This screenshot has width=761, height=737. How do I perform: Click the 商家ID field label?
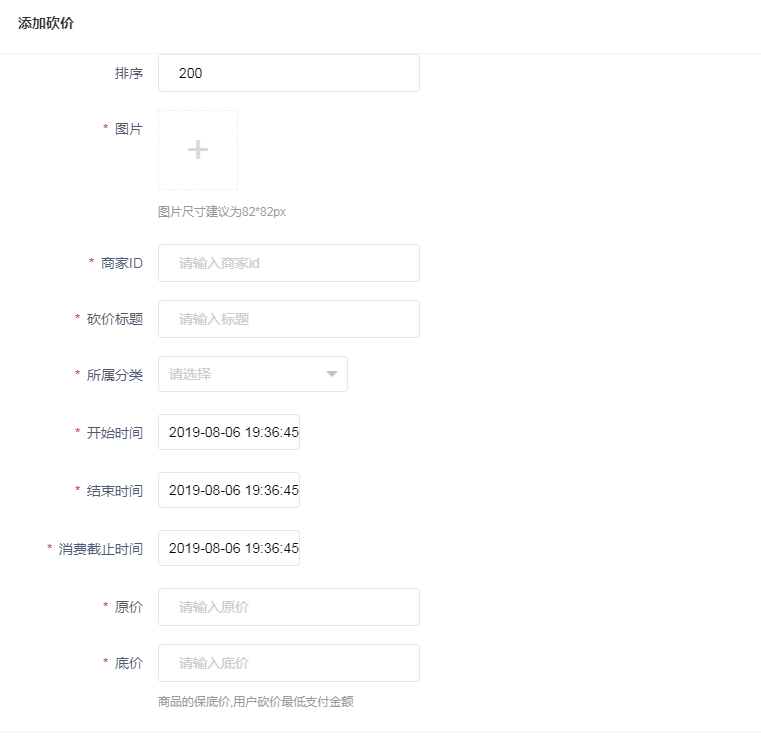click(122, 263)
